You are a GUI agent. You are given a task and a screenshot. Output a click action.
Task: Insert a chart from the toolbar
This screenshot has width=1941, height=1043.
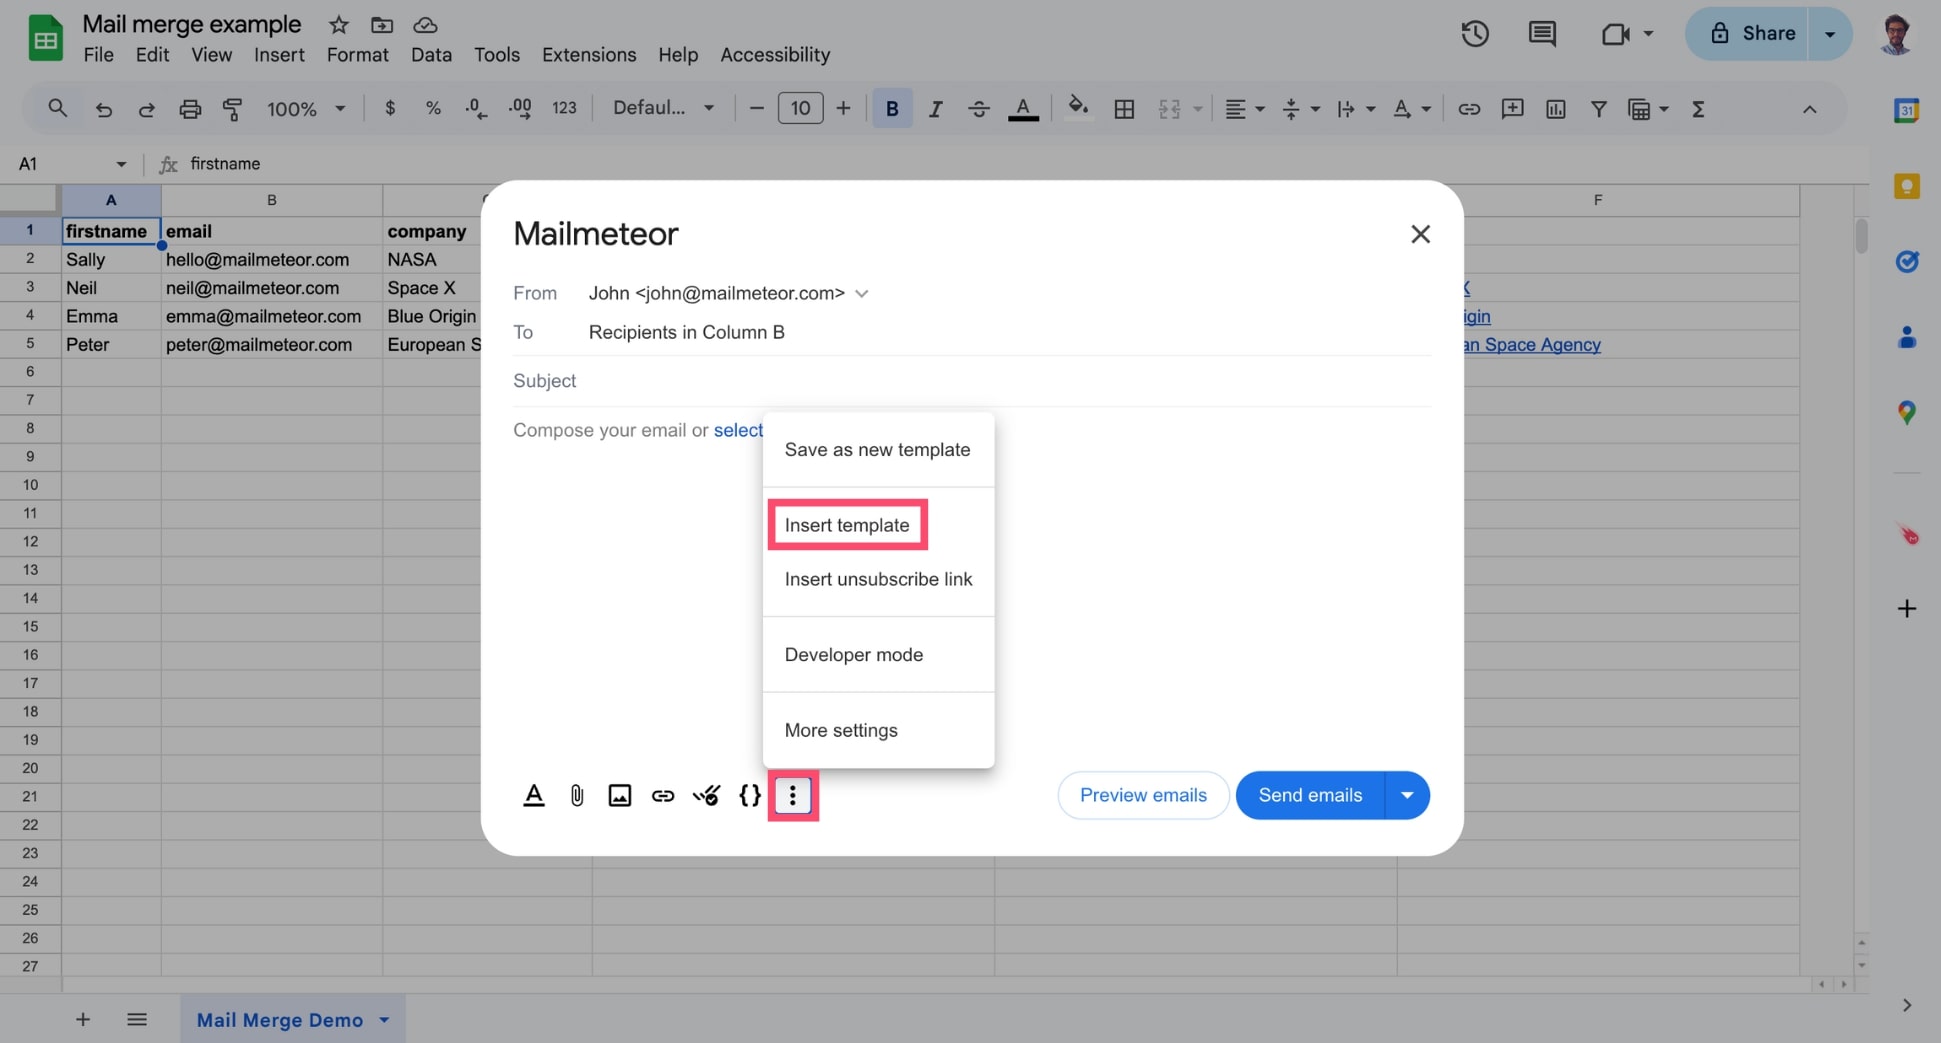click(x=1555, y=109)
